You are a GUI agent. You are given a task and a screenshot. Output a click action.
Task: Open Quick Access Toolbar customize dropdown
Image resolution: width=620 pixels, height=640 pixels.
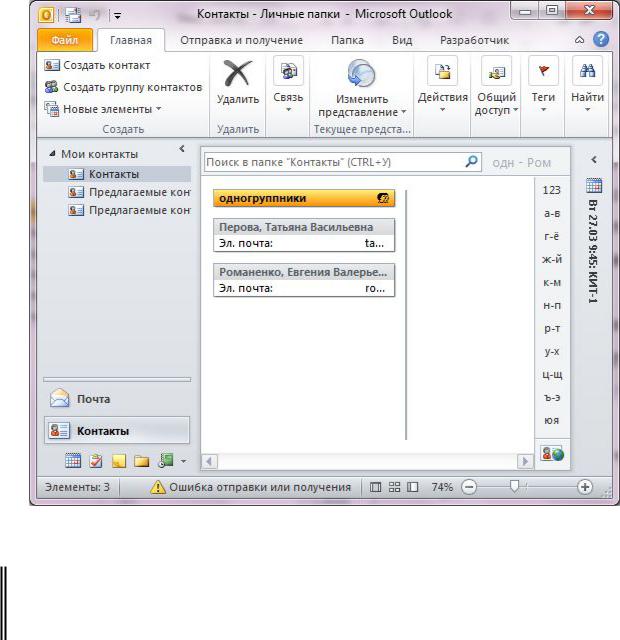pyautogui.click(x=117, y=16)
